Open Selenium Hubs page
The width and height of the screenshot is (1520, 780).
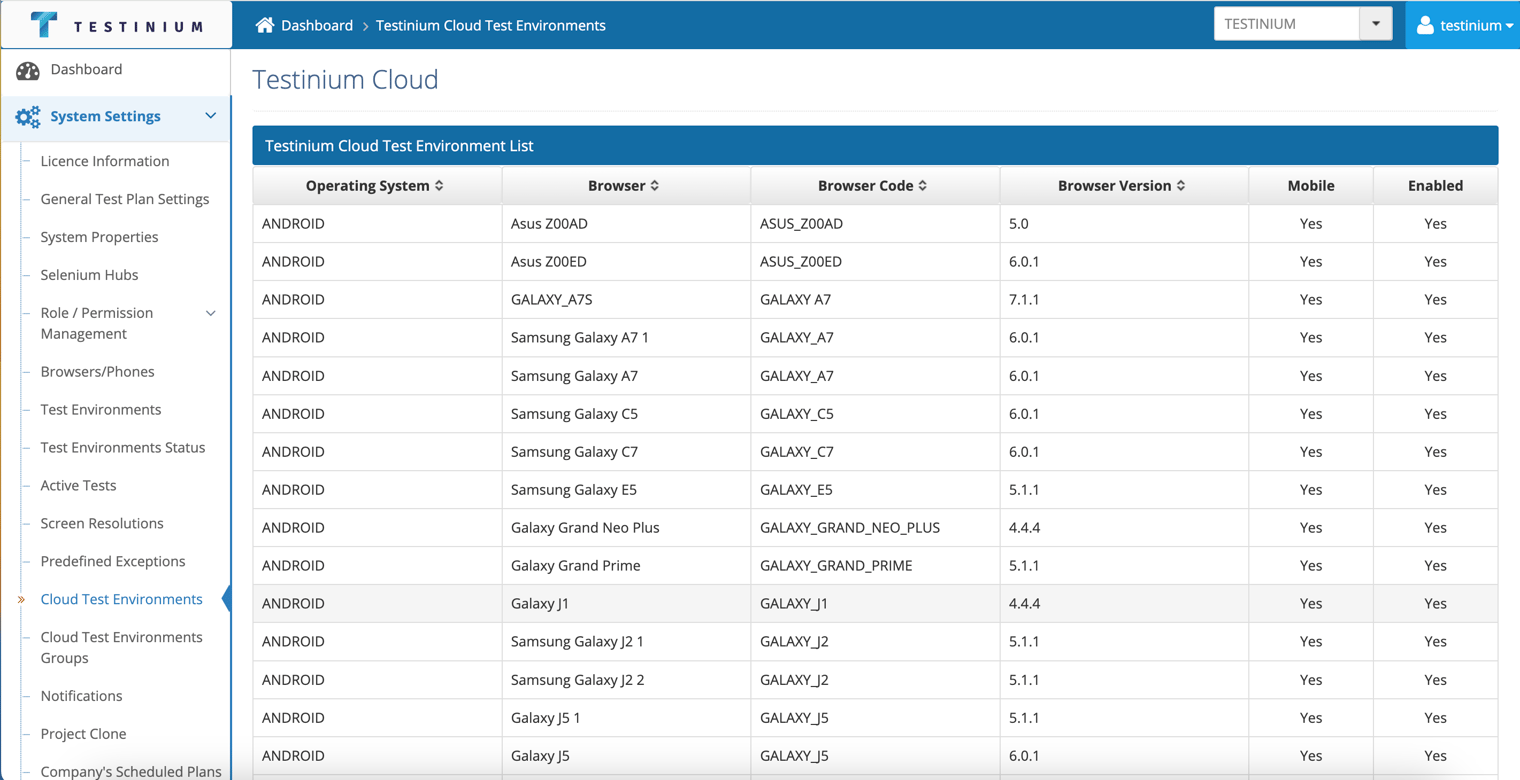pos(89,275)
